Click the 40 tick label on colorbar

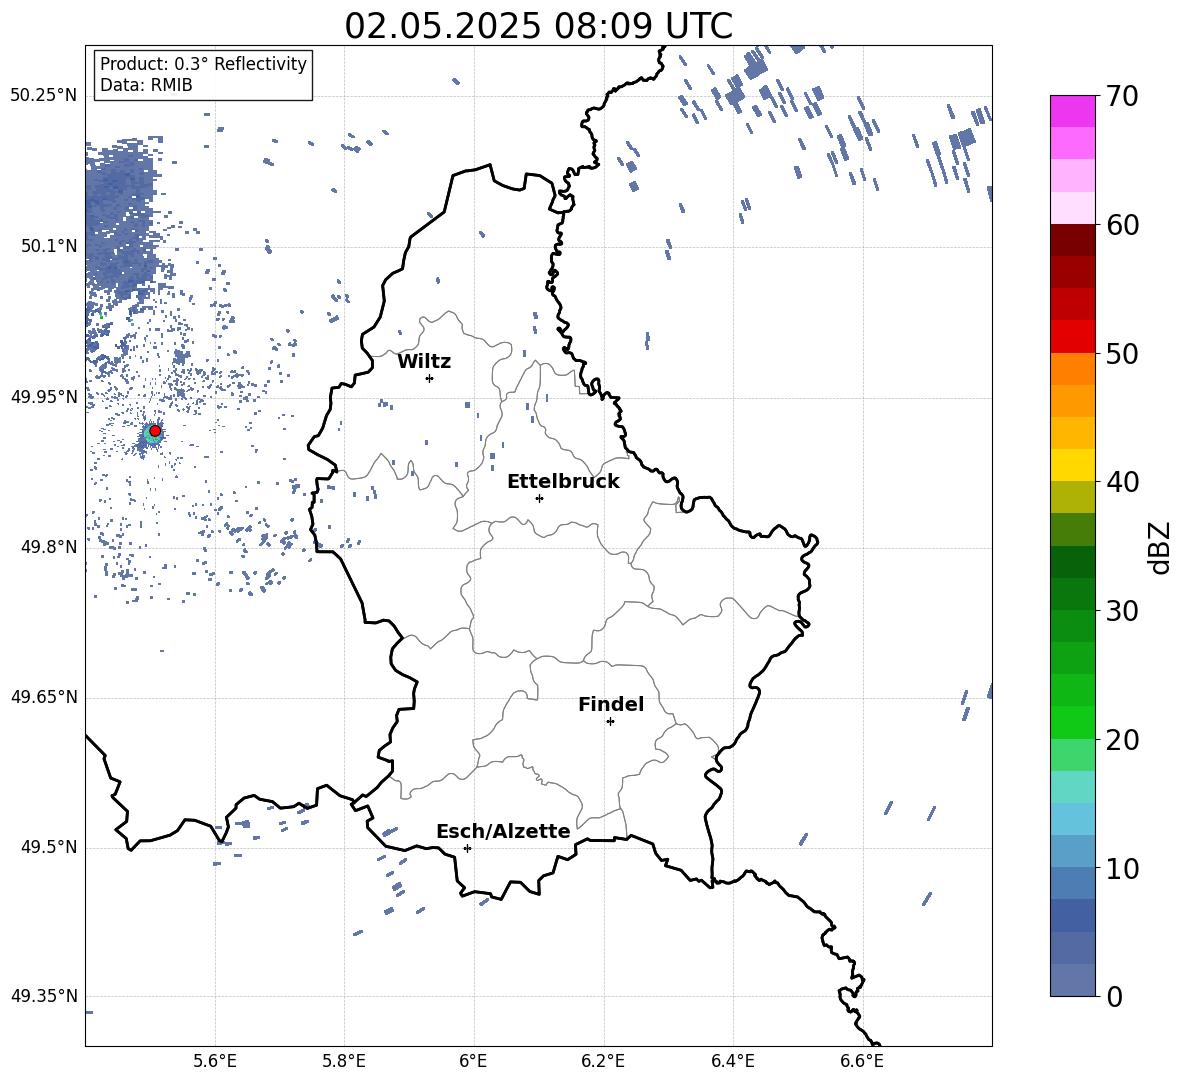point(1122,482)
